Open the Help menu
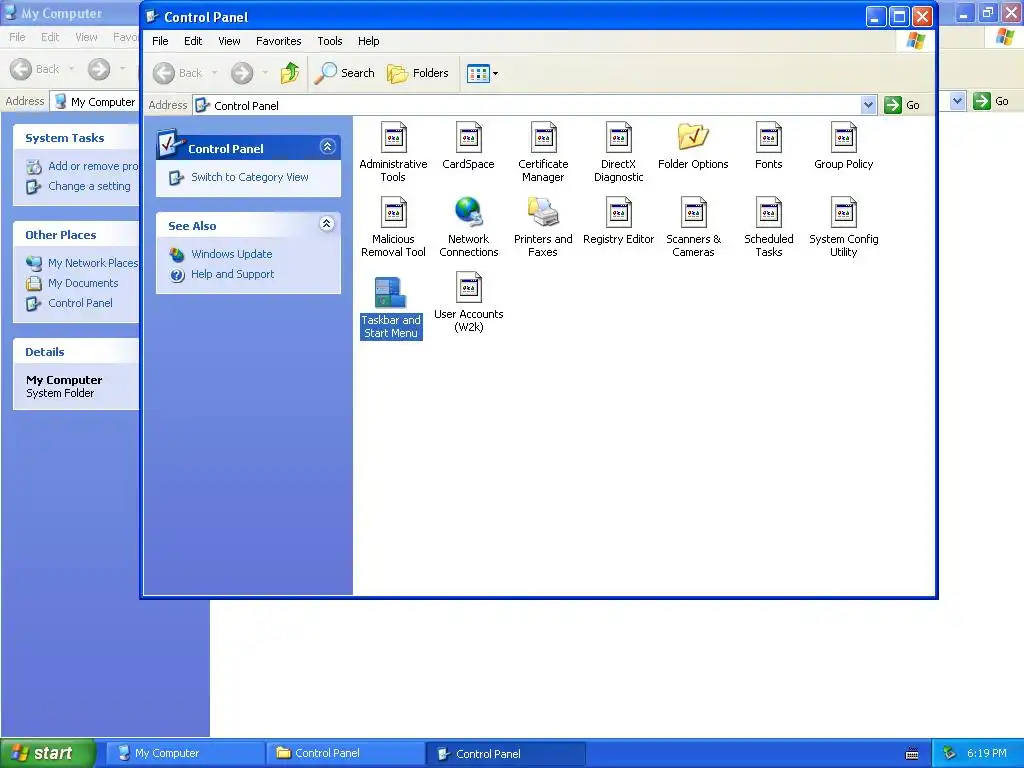1024x768 pixels. pyautogui.click(x=368, y=41)
